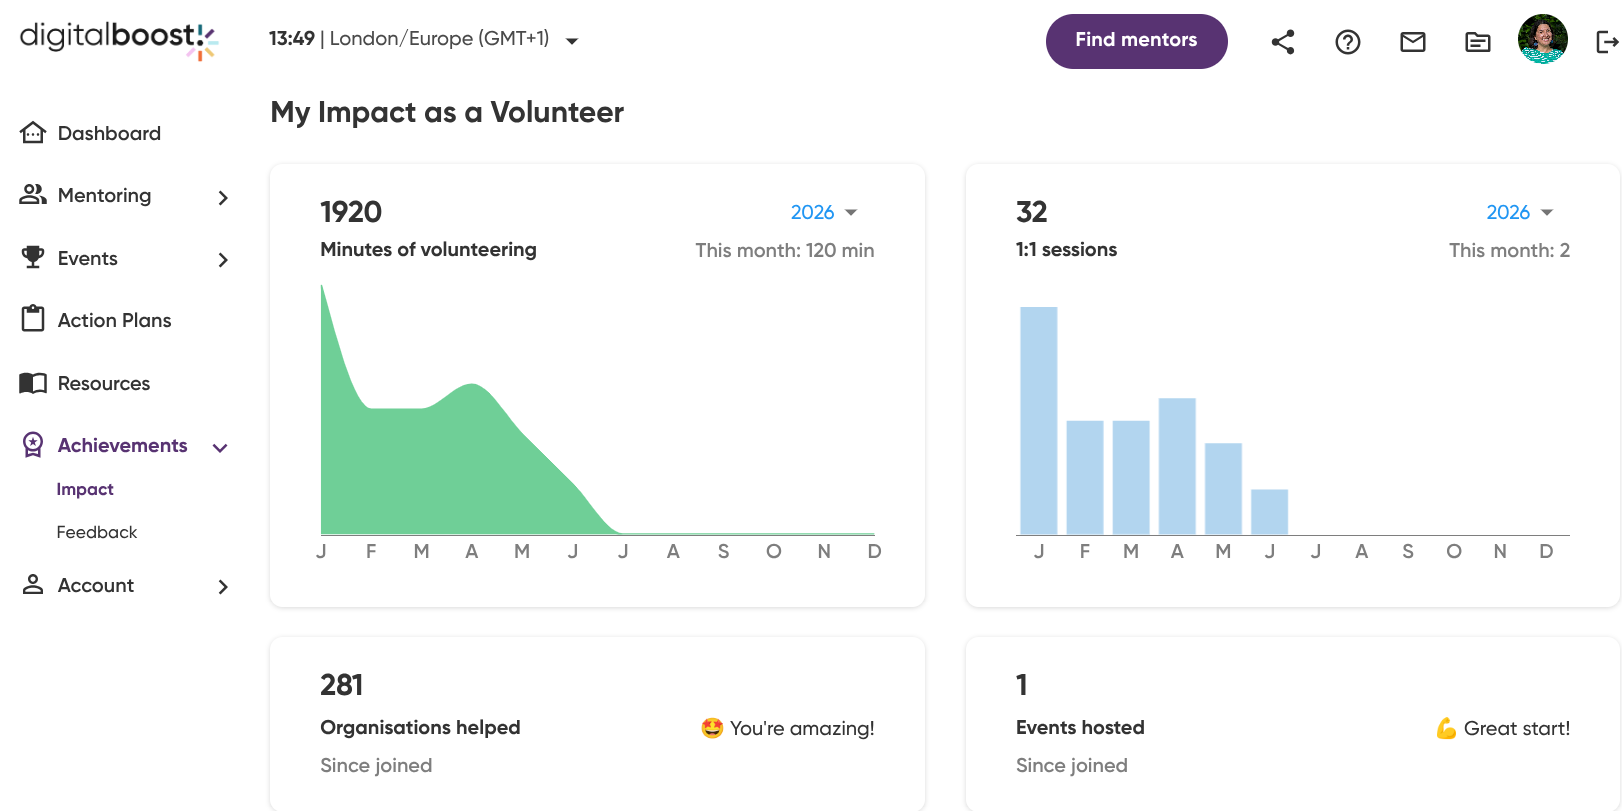This screenshot has width=1622, height=811.
Task: Click the user profile avatar
Action: tap(1543, 39)
